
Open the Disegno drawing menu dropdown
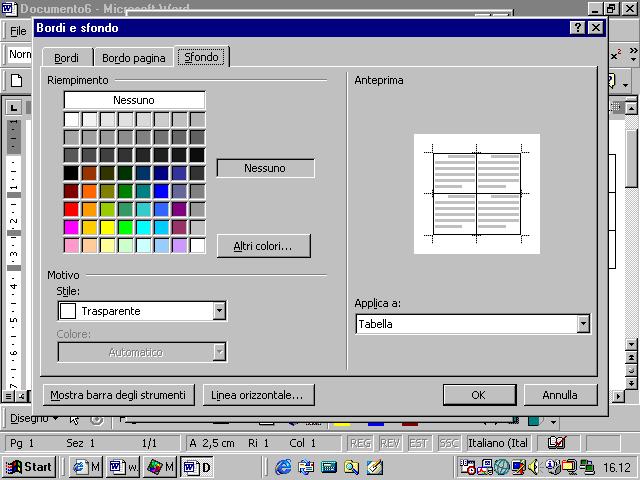coord(34,418)
